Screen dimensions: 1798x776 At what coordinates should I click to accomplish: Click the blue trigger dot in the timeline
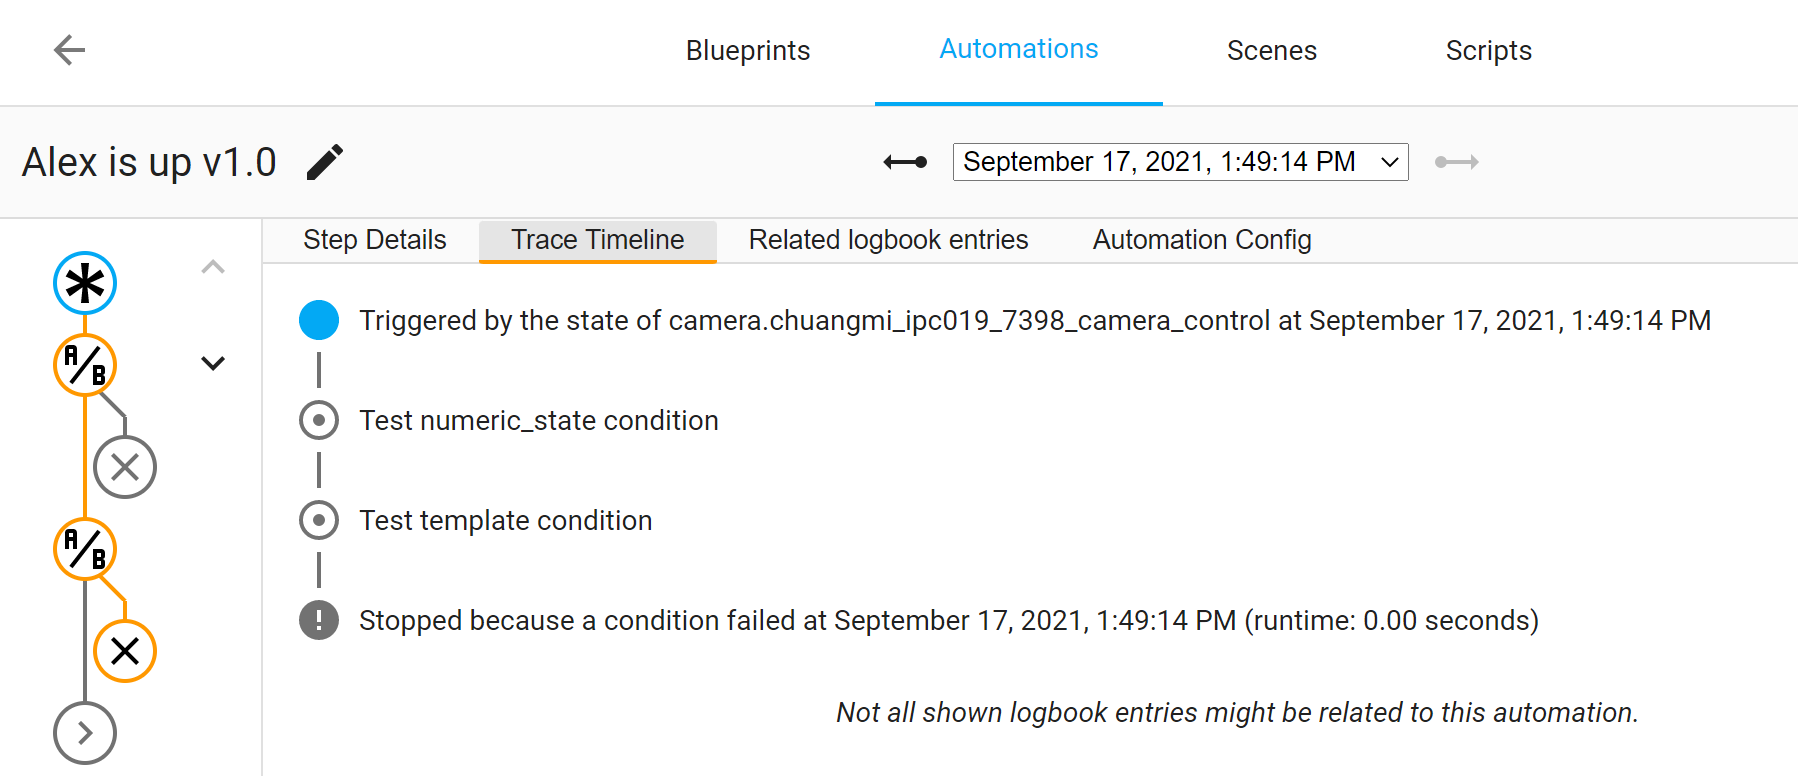point(318,320)
